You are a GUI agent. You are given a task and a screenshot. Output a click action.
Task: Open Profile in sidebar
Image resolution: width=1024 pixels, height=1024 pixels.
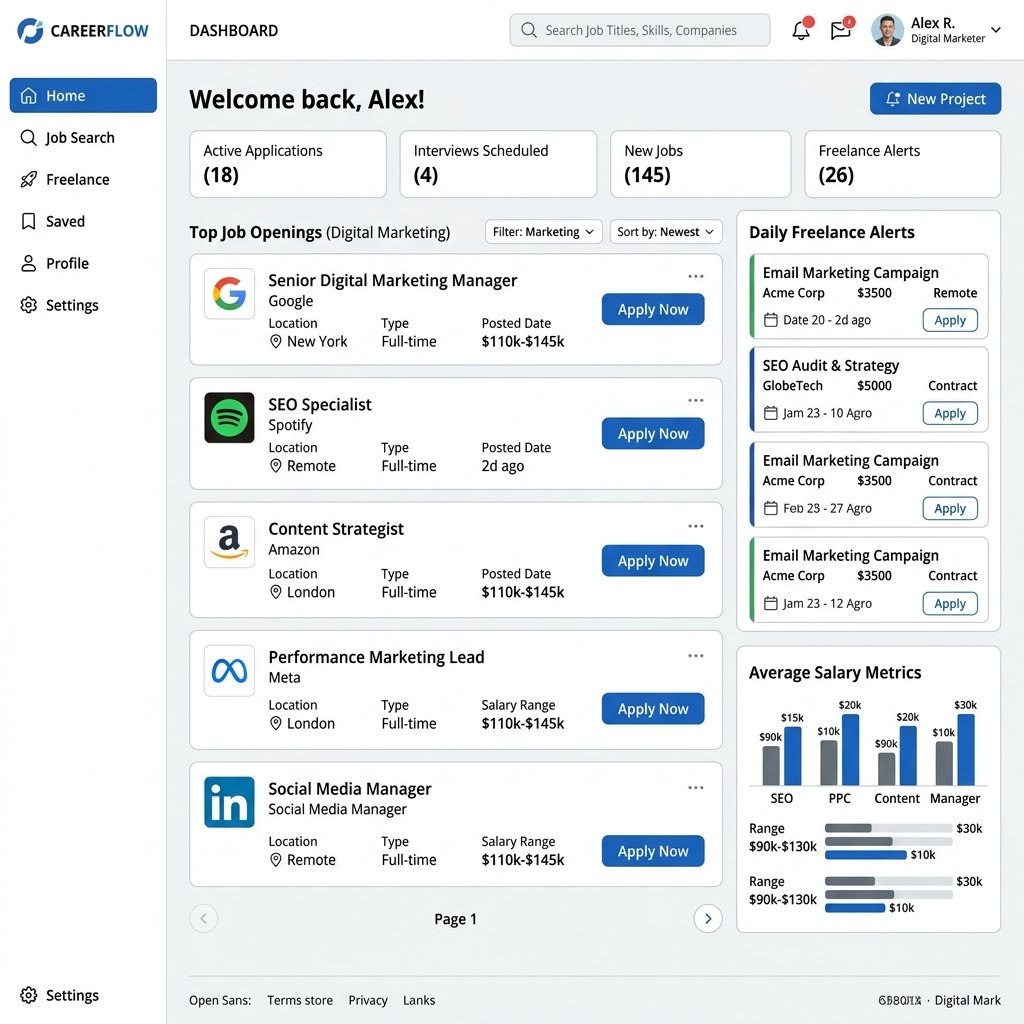coord(83,263)
